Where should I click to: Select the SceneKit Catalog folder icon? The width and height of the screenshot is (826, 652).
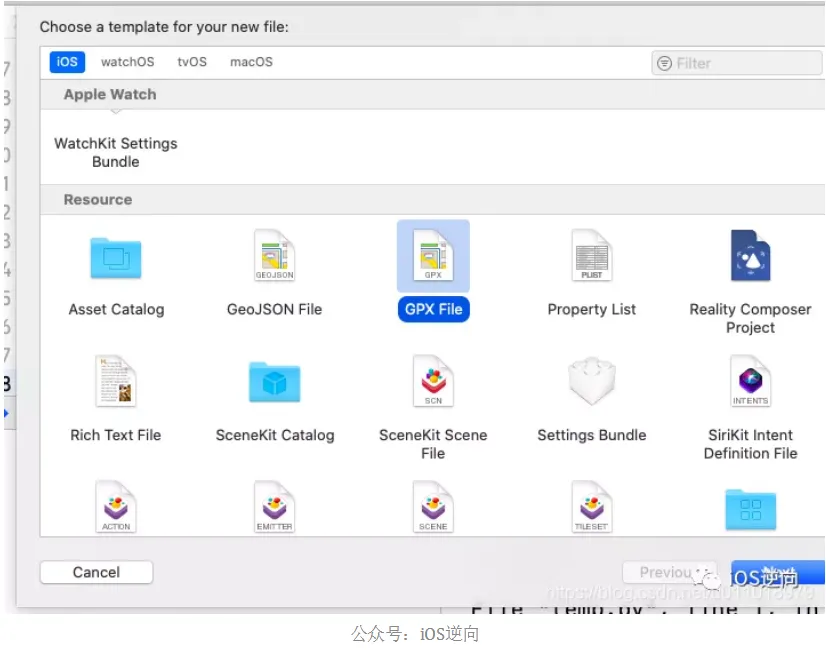[274, 382]
